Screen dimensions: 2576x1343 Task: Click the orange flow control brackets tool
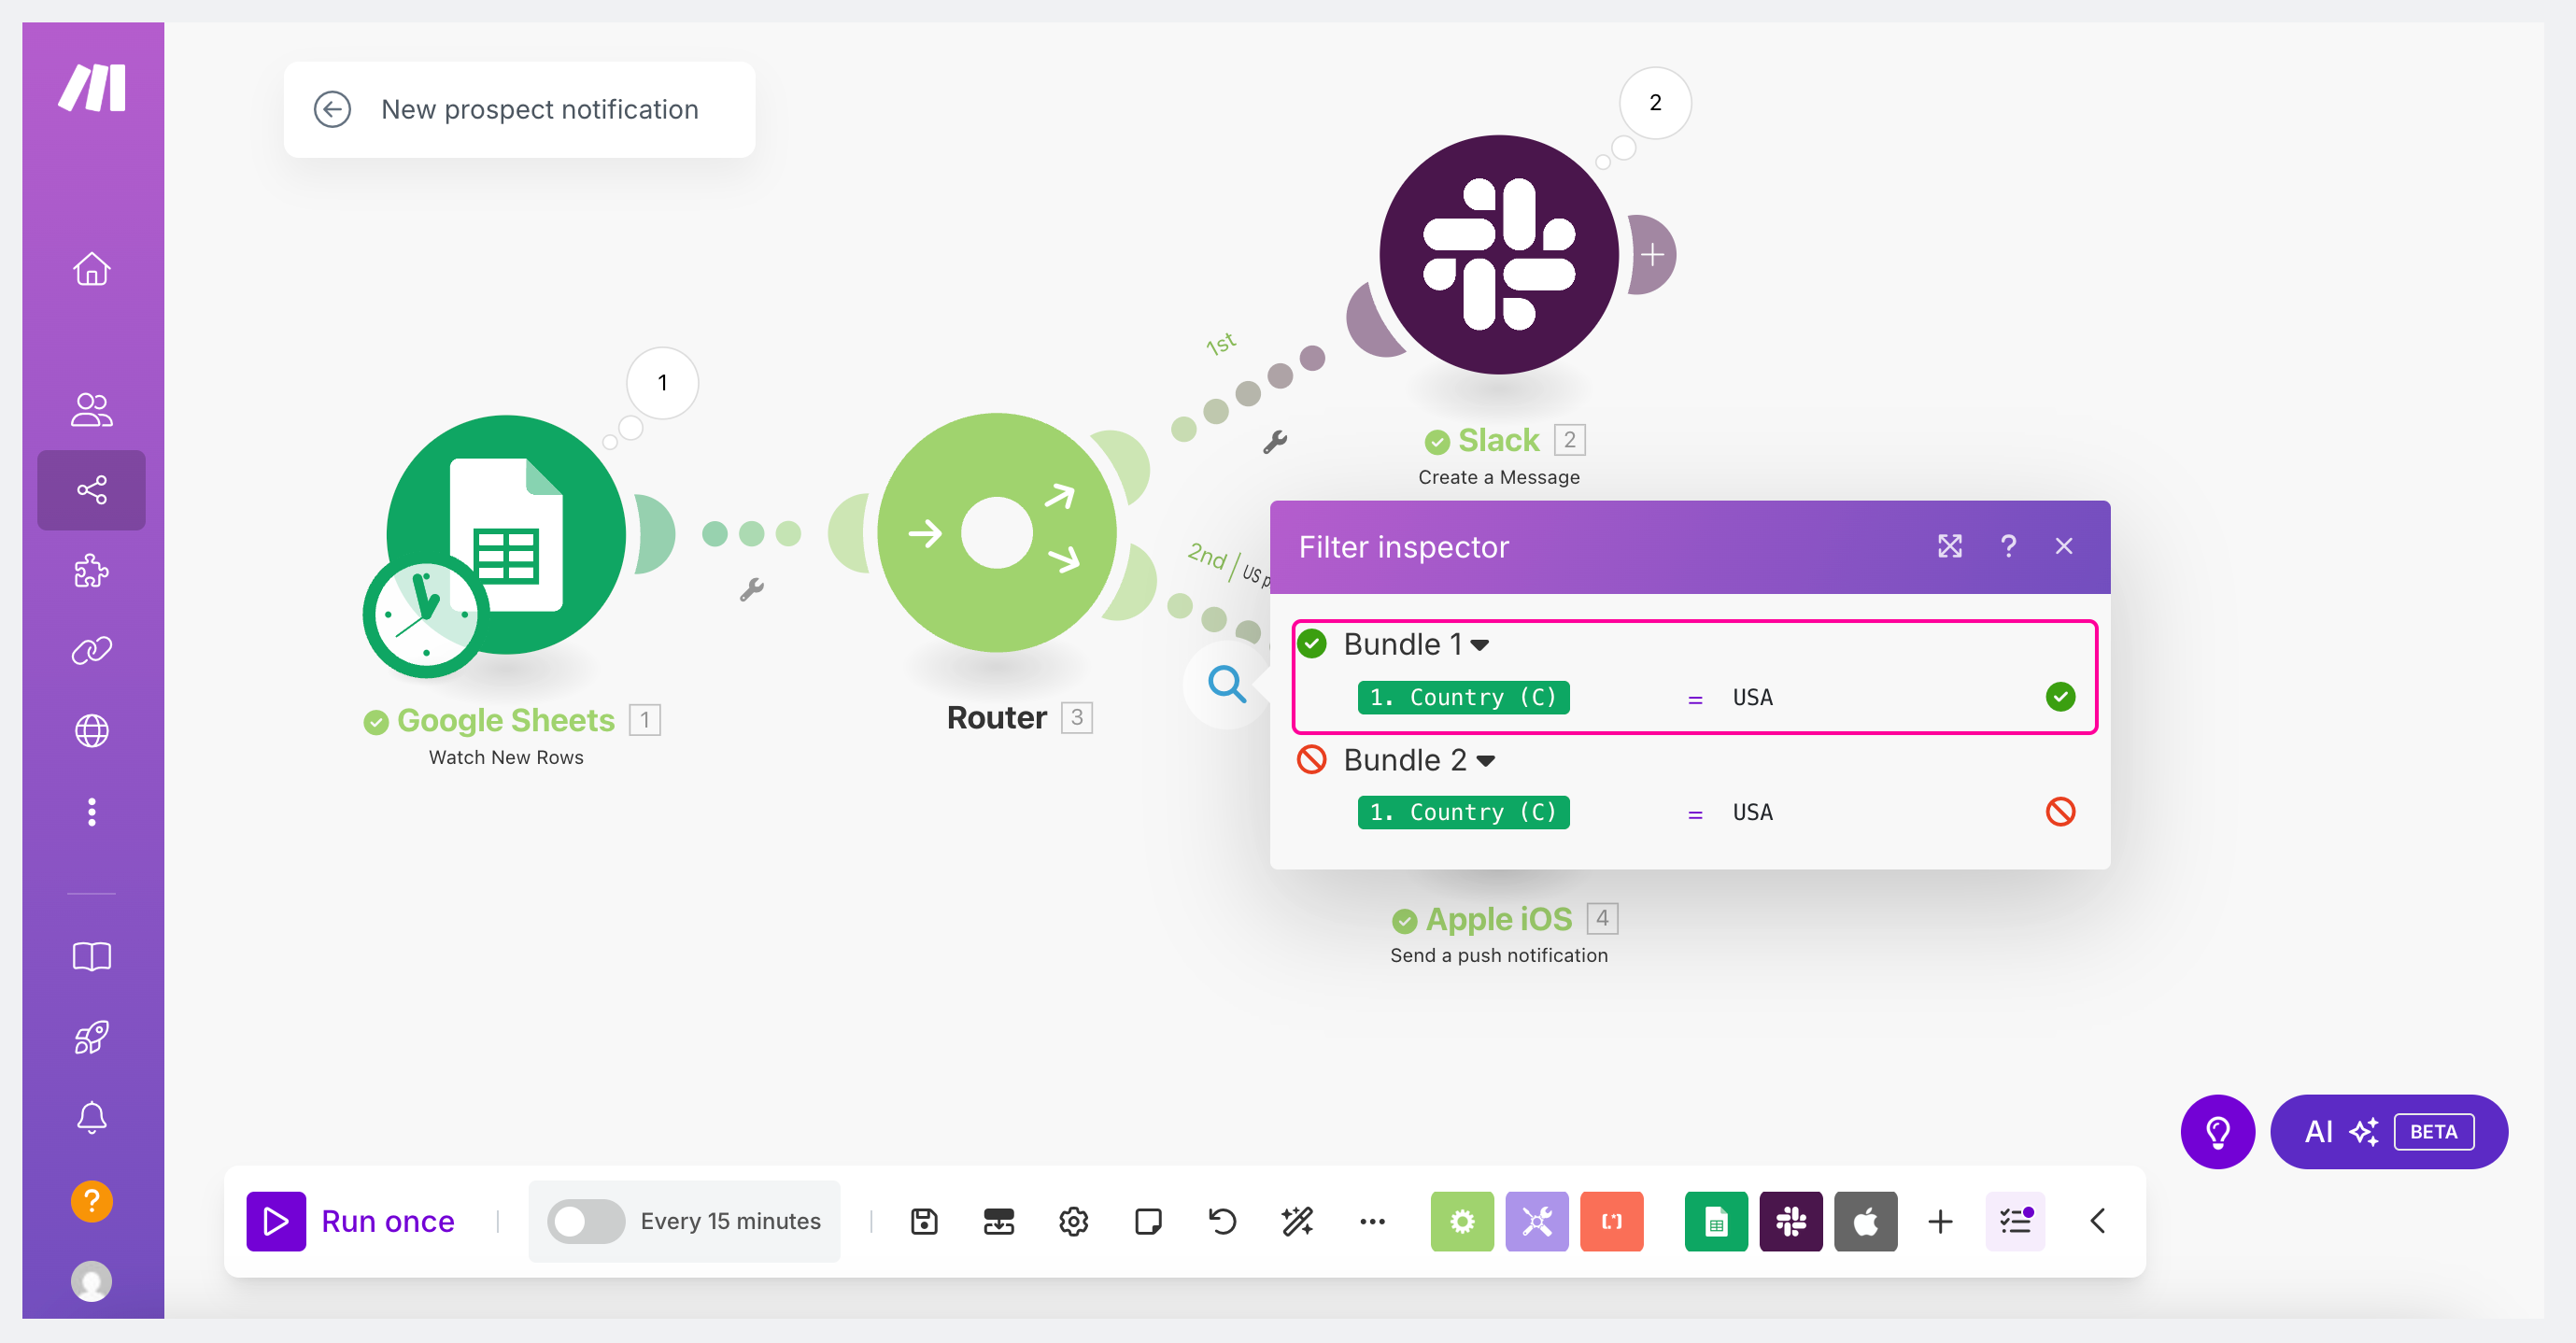pyautogui.click(x=1611, y=1221)
